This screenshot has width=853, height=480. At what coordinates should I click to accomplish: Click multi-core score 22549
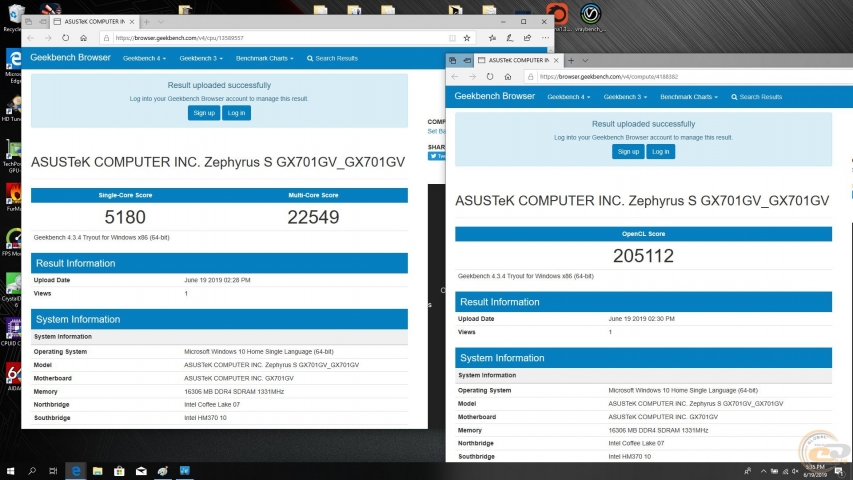tap(313, 217)
